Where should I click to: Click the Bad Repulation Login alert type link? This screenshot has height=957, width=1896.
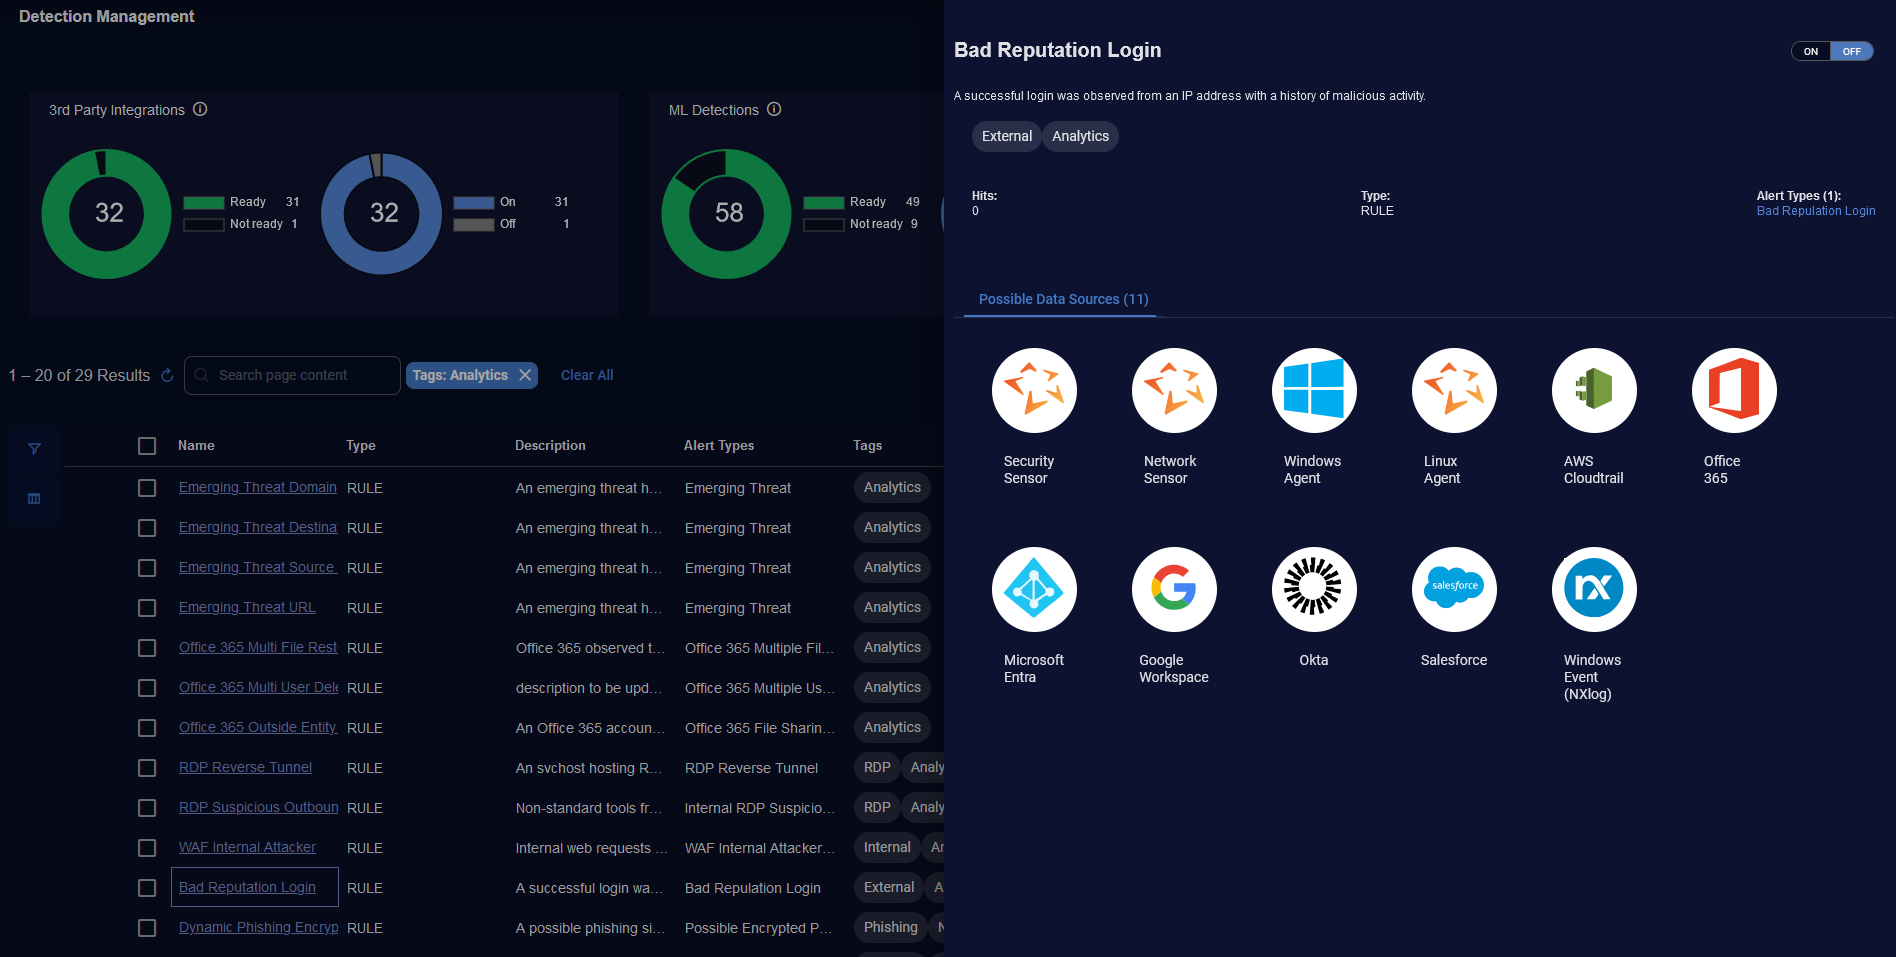coord(1815,211)
